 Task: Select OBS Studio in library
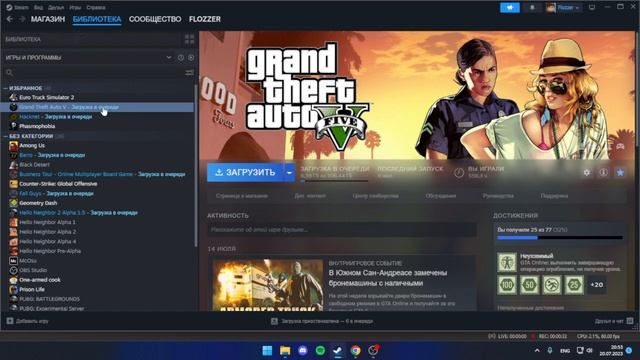point(33,270)
